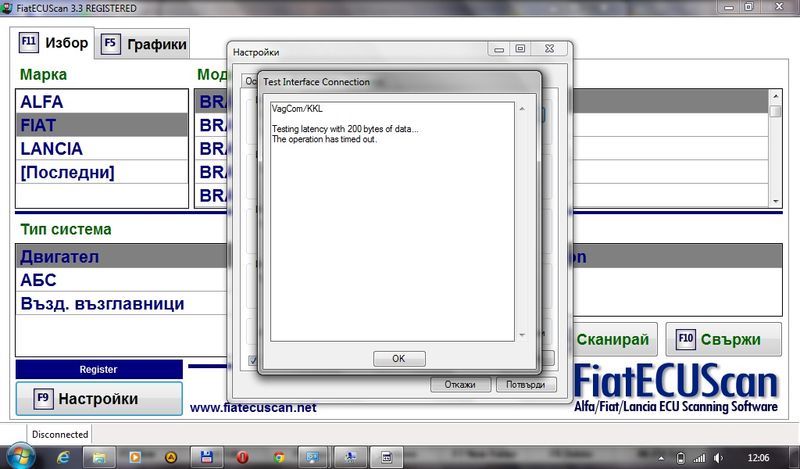Launch Internet Explorer from taskbar
The width and height of the screenshot is (800, 469).
pos(64,456)
